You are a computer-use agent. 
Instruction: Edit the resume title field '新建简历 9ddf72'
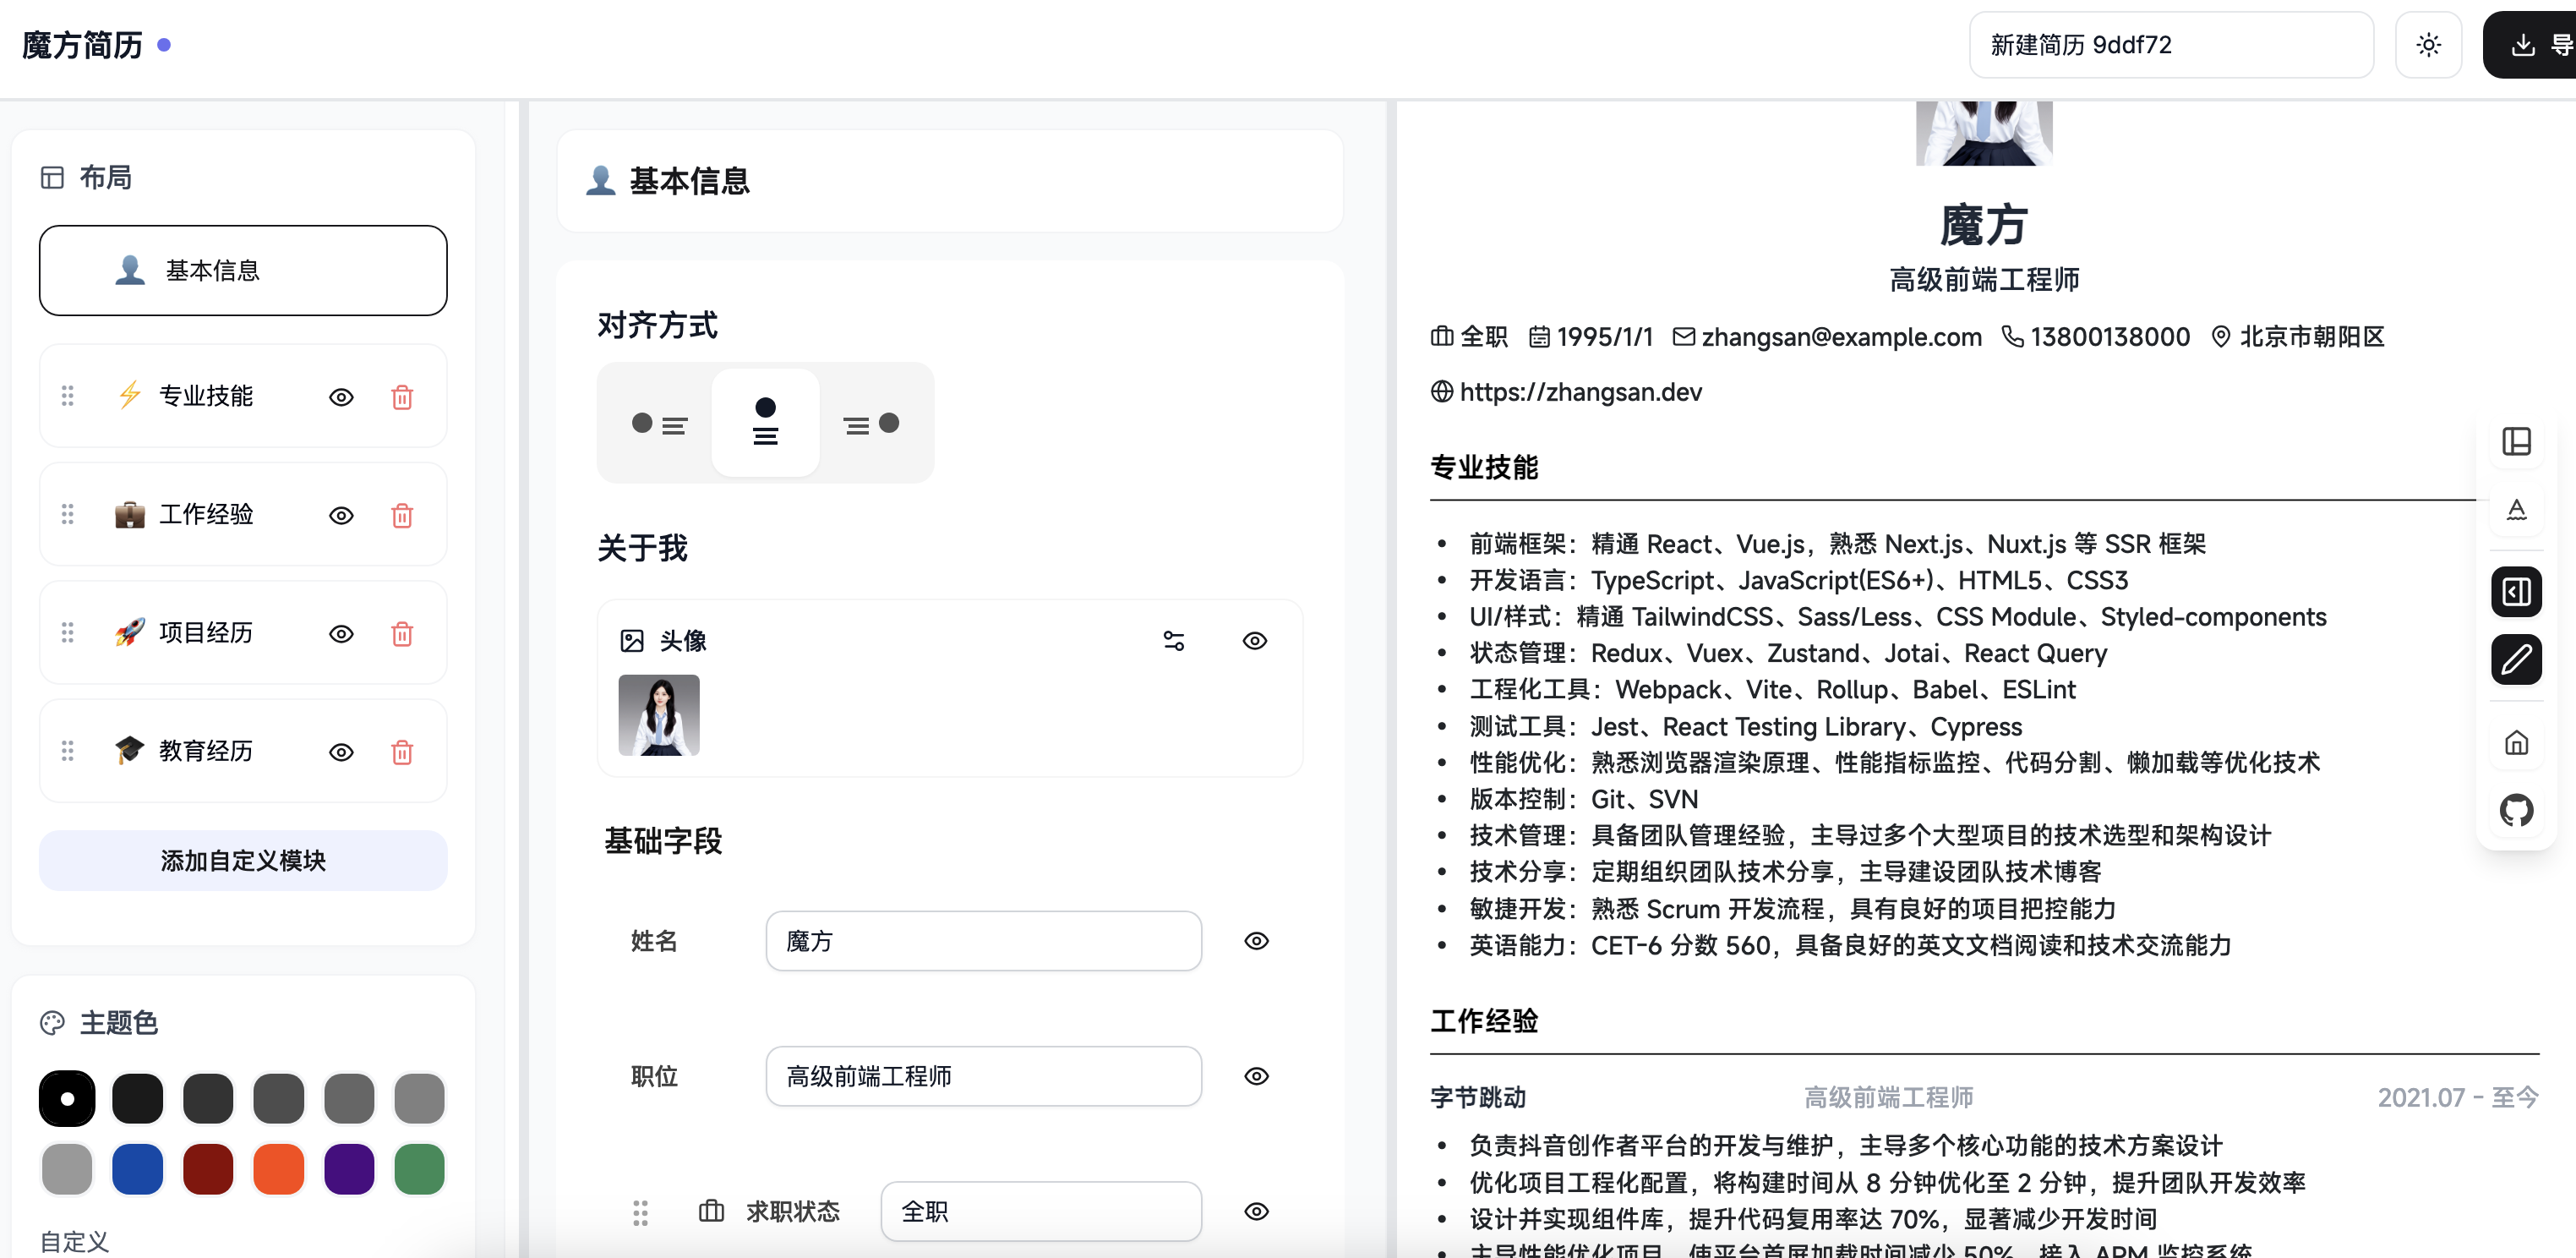pos(2171,45)
